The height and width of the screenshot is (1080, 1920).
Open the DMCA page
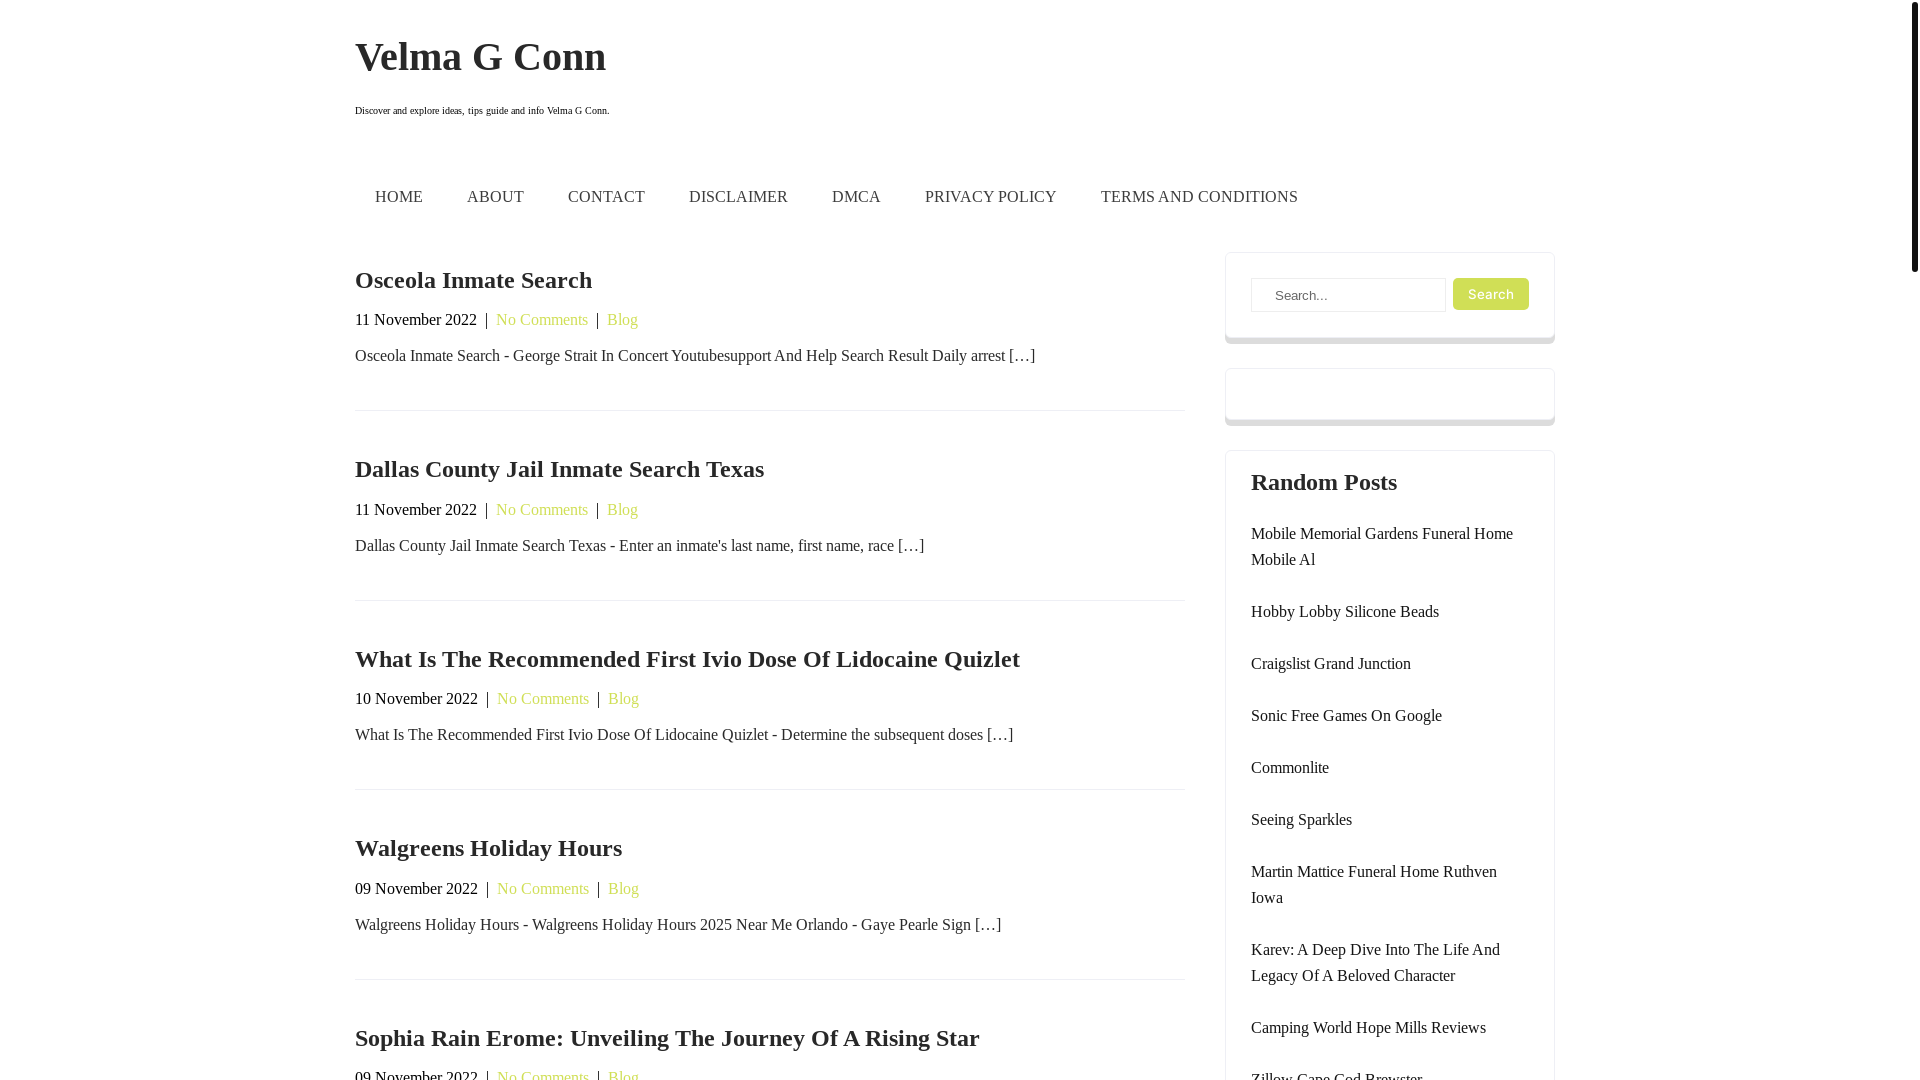pyautogui.click(x=856, y=197)
